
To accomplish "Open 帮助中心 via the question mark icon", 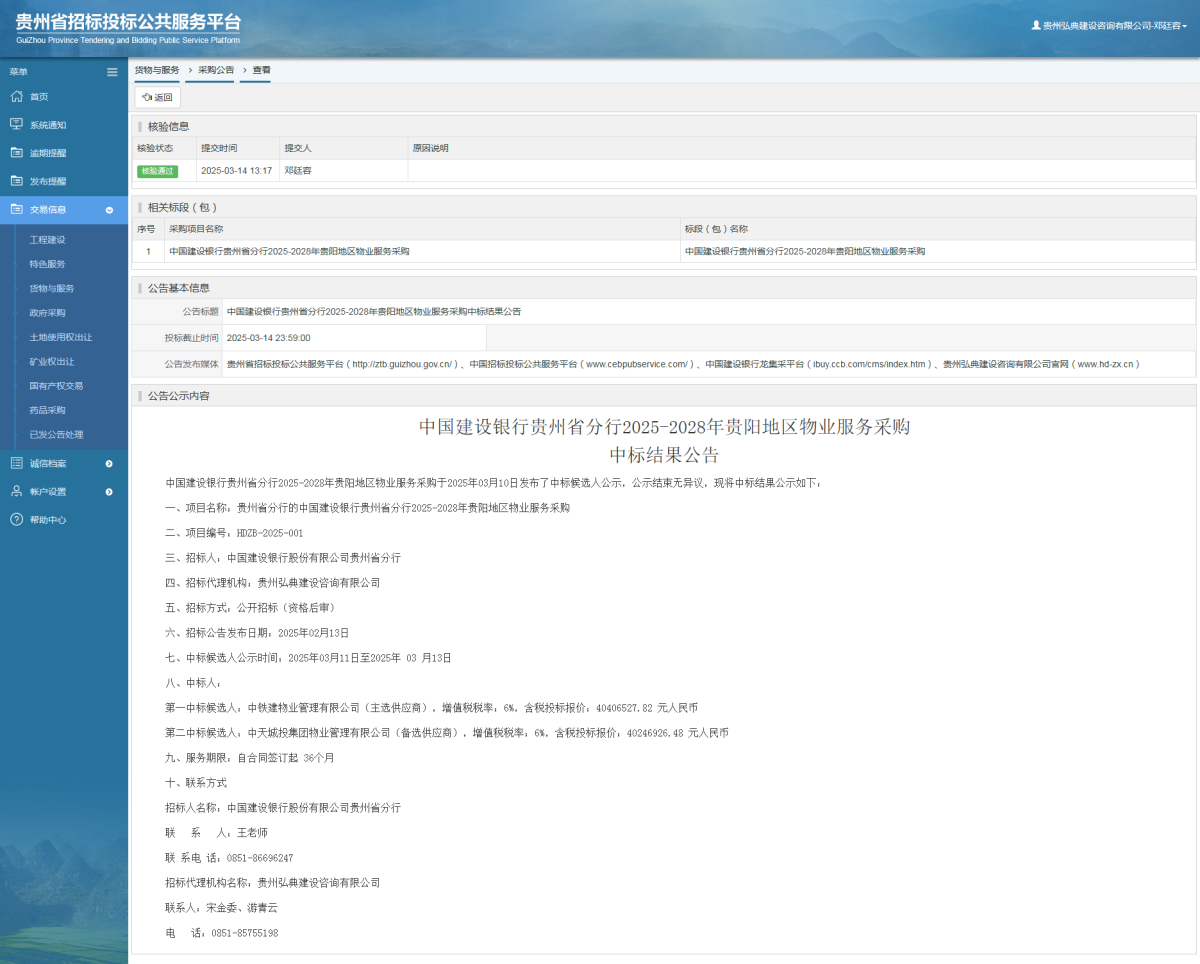I will click(x=14, y=519).
